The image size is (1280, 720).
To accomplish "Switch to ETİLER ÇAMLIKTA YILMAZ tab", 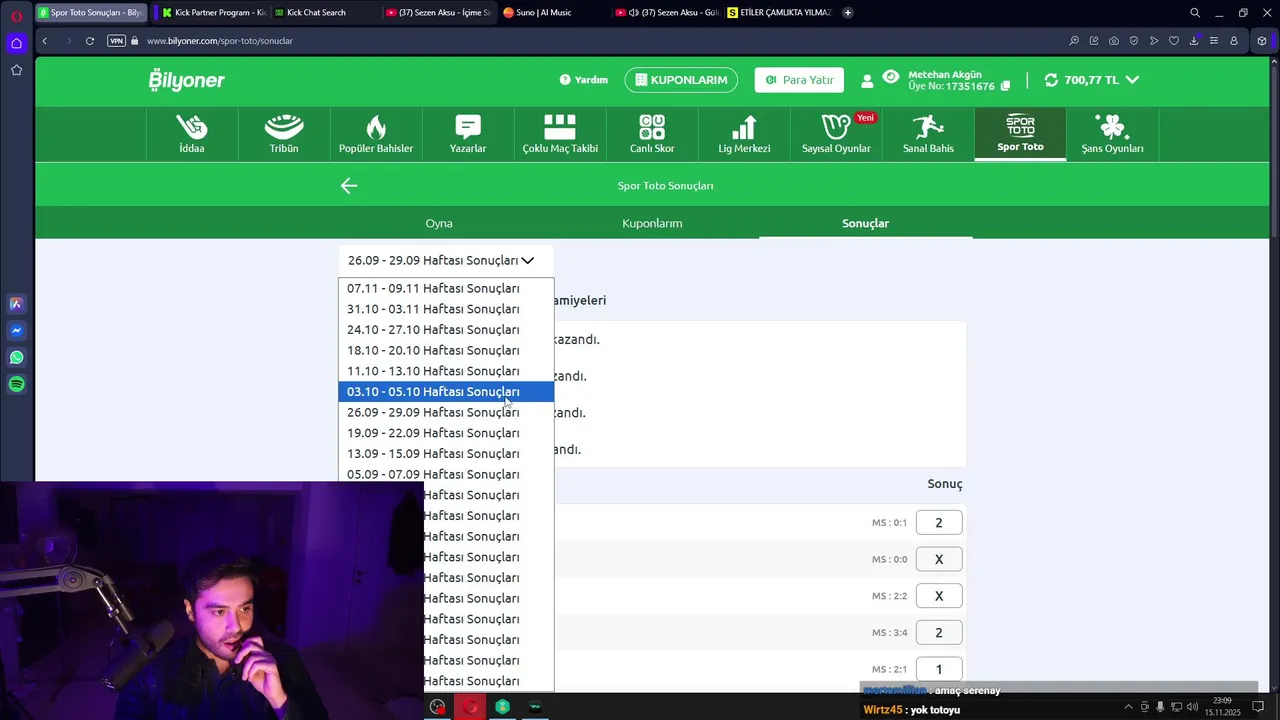I will click(x=780, y=13).
